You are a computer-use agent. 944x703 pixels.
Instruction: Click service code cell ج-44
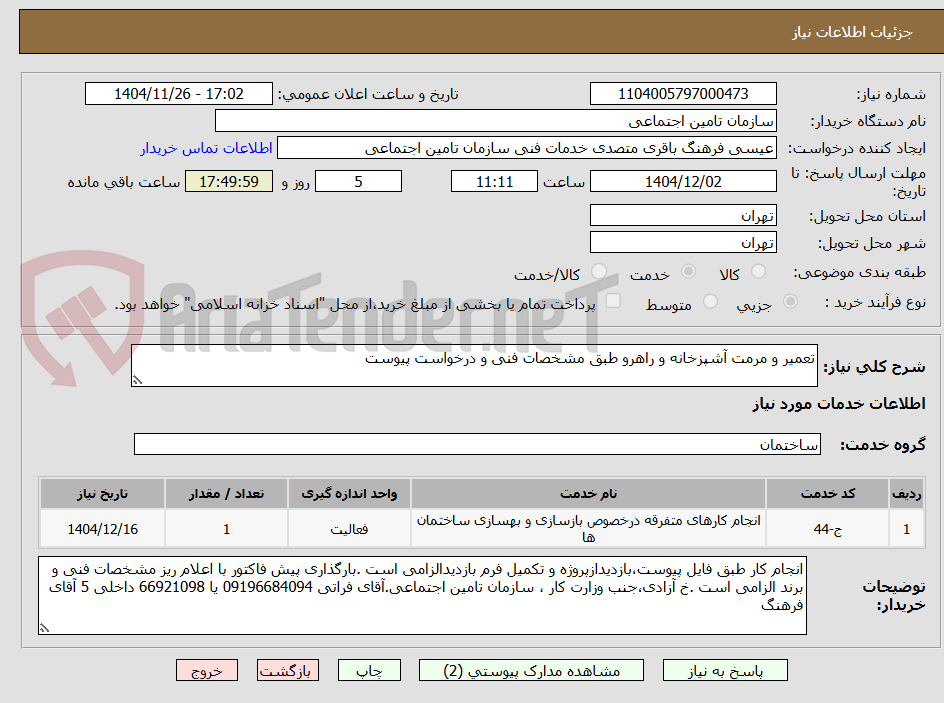click(x=828, y=528)
